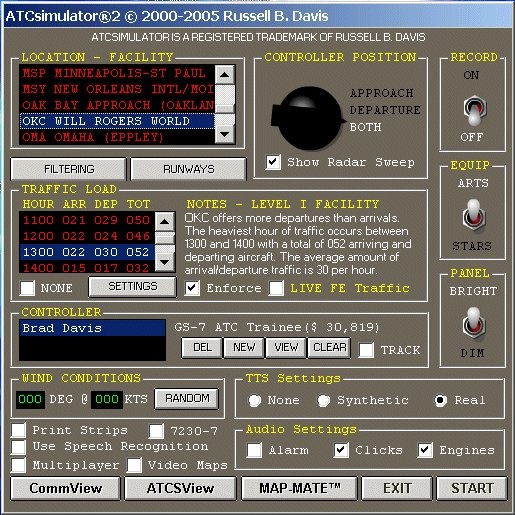The image size is (515, 515).
Task: Flip the RECORD on/off toggle switch
Action: click(x=474, y=110)
